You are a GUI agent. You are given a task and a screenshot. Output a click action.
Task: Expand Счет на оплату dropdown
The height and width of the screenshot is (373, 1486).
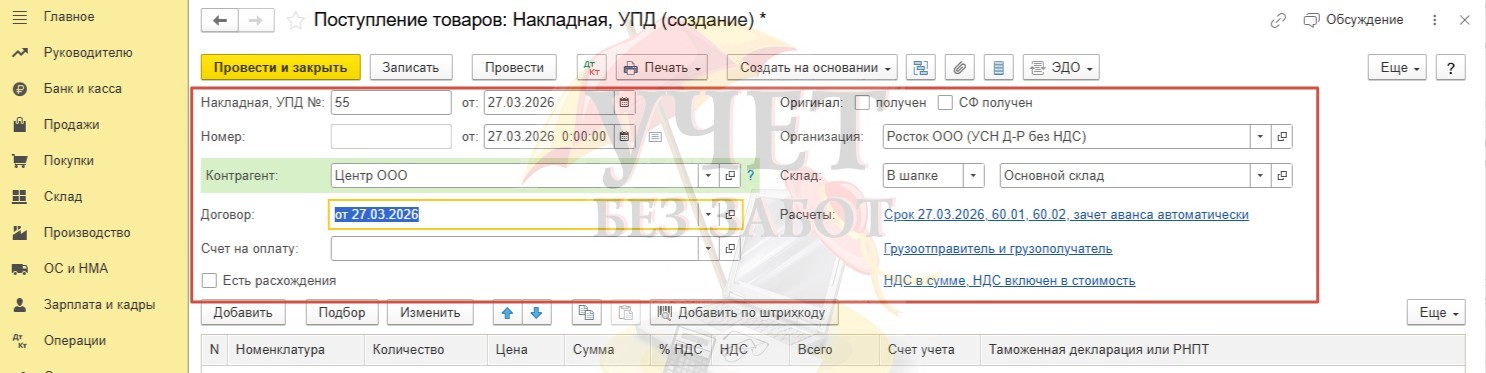point(709,248)
